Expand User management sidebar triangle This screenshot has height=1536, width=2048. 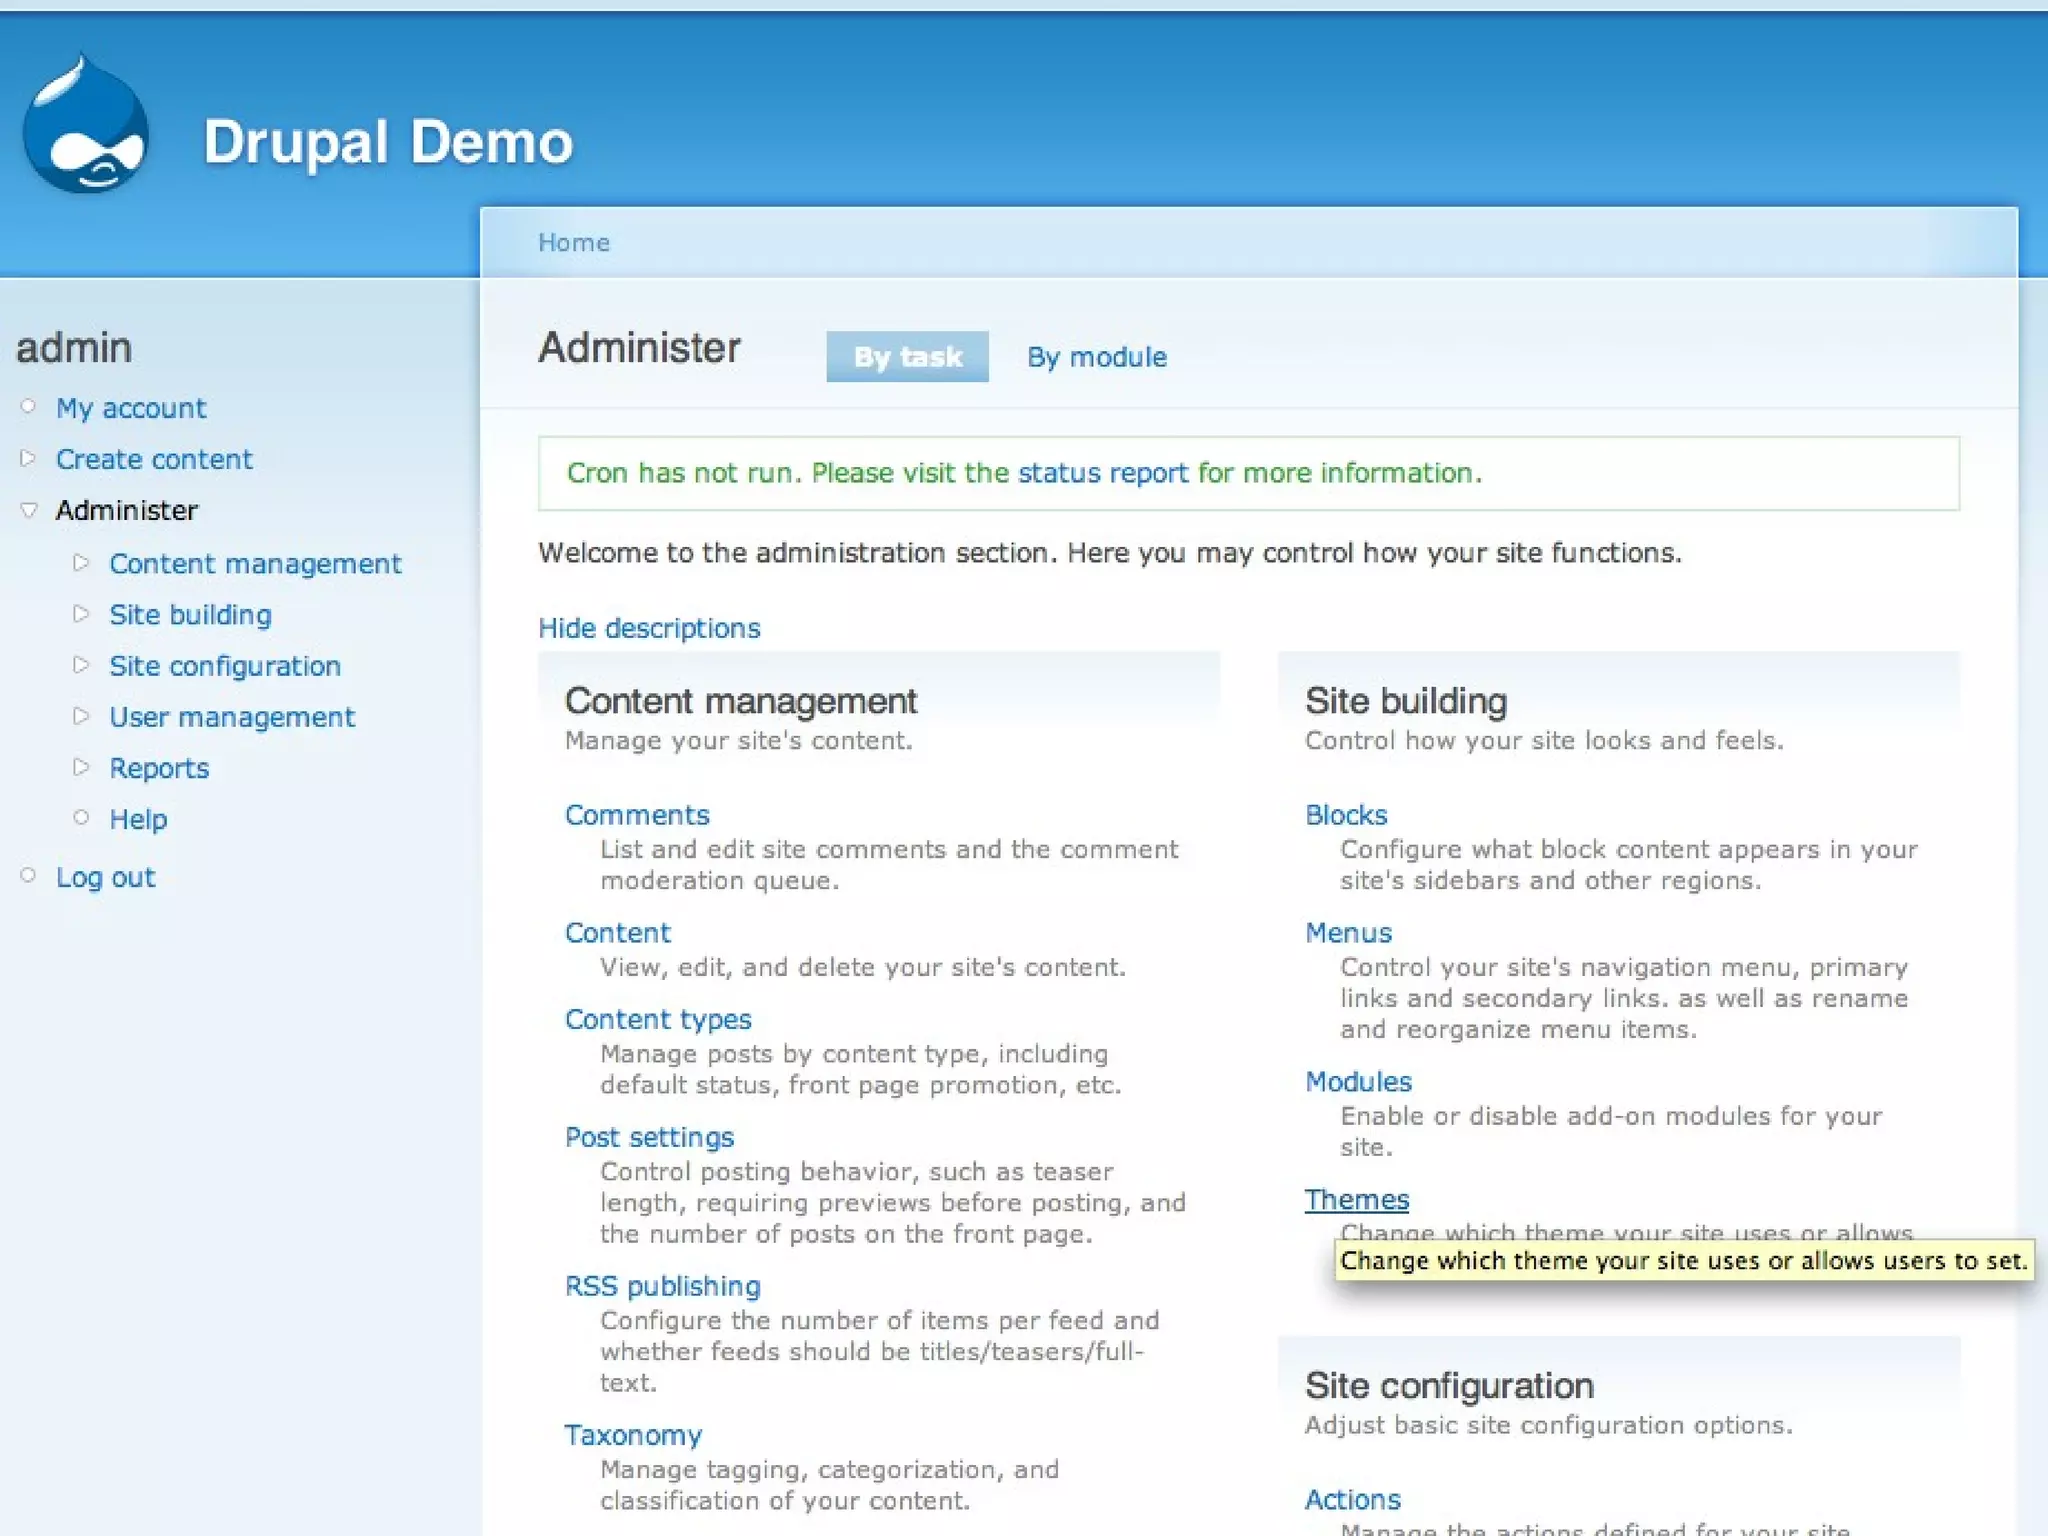[81, 716]
